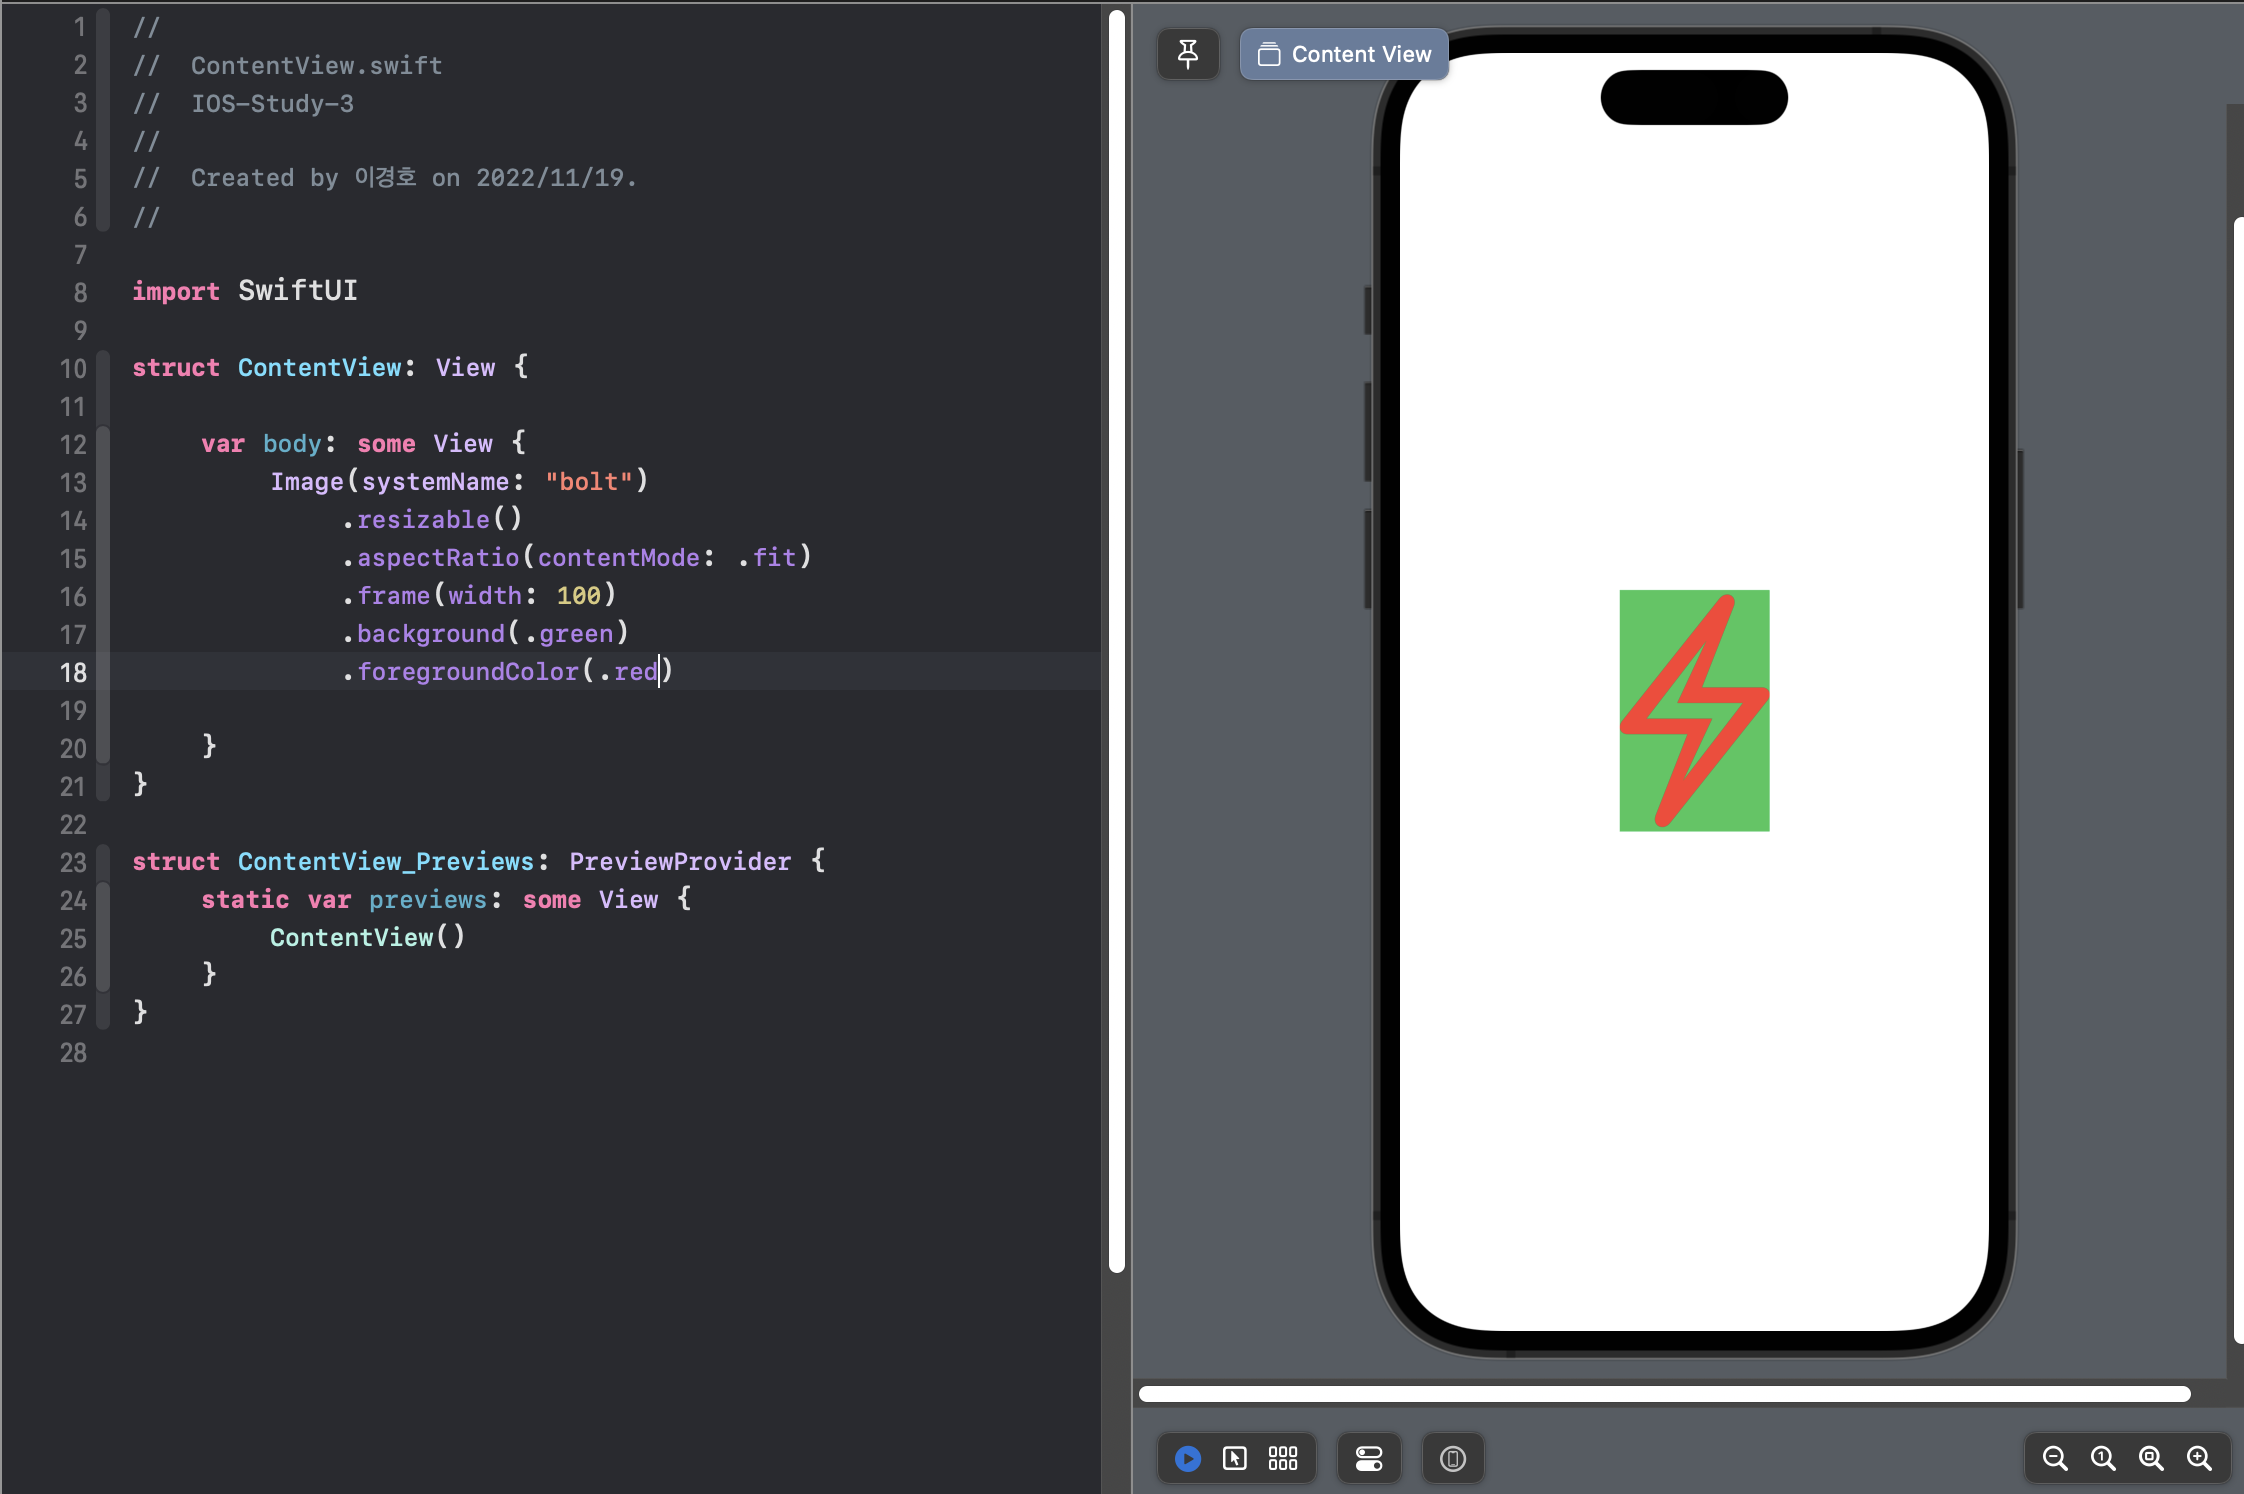The image size is (2244, 1494).
Task: Click the "bolt" string literal
Action: pyautogui.click(x=589, y=482)
